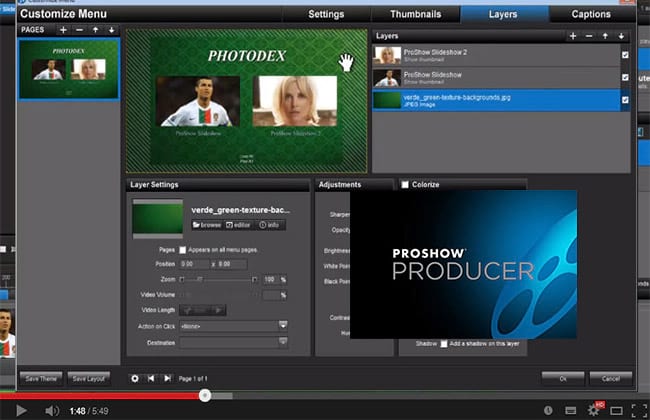Switch to the Thumbnails tab

[x=415, y=14]
